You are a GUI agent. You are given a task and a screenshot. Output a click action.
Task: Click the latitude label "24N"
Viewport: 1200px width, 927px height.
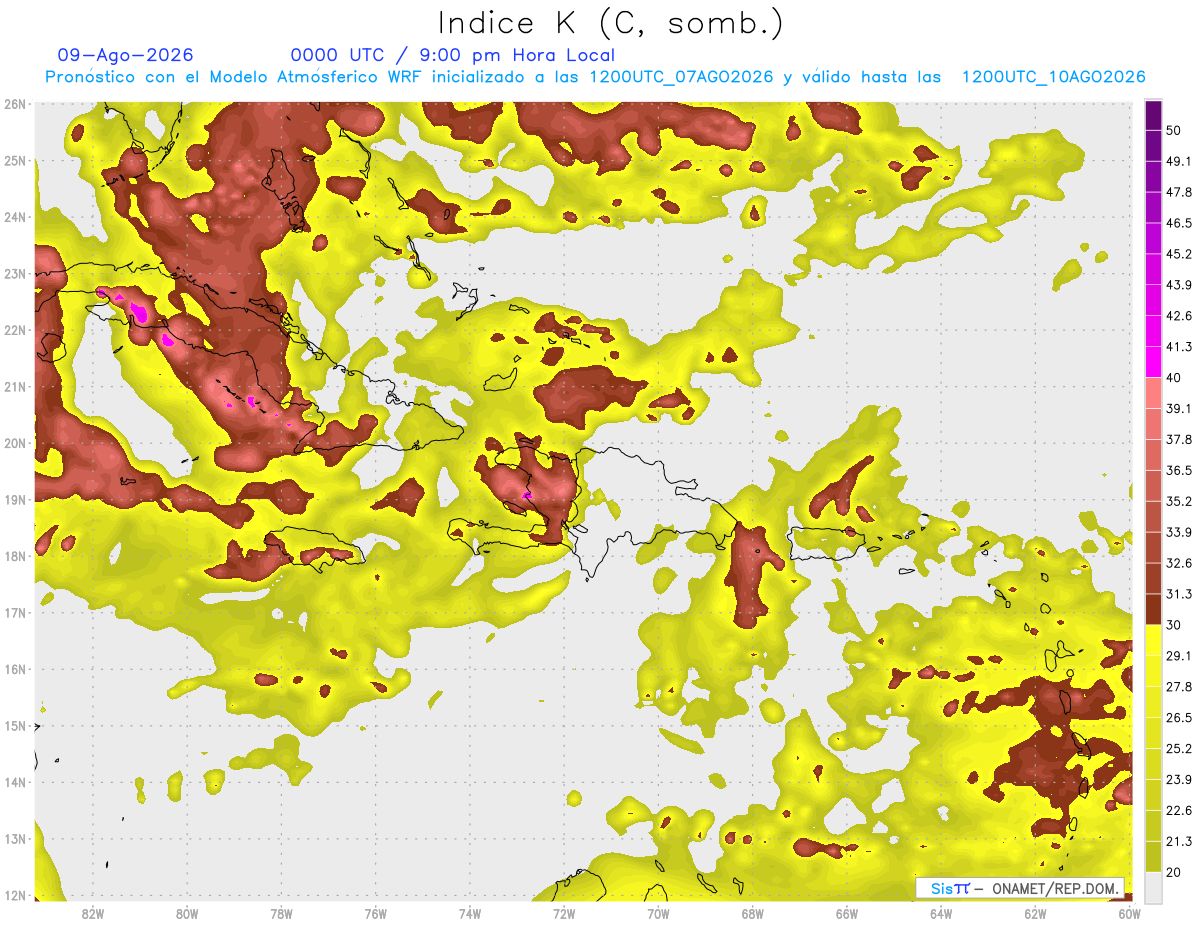point(14,217)
